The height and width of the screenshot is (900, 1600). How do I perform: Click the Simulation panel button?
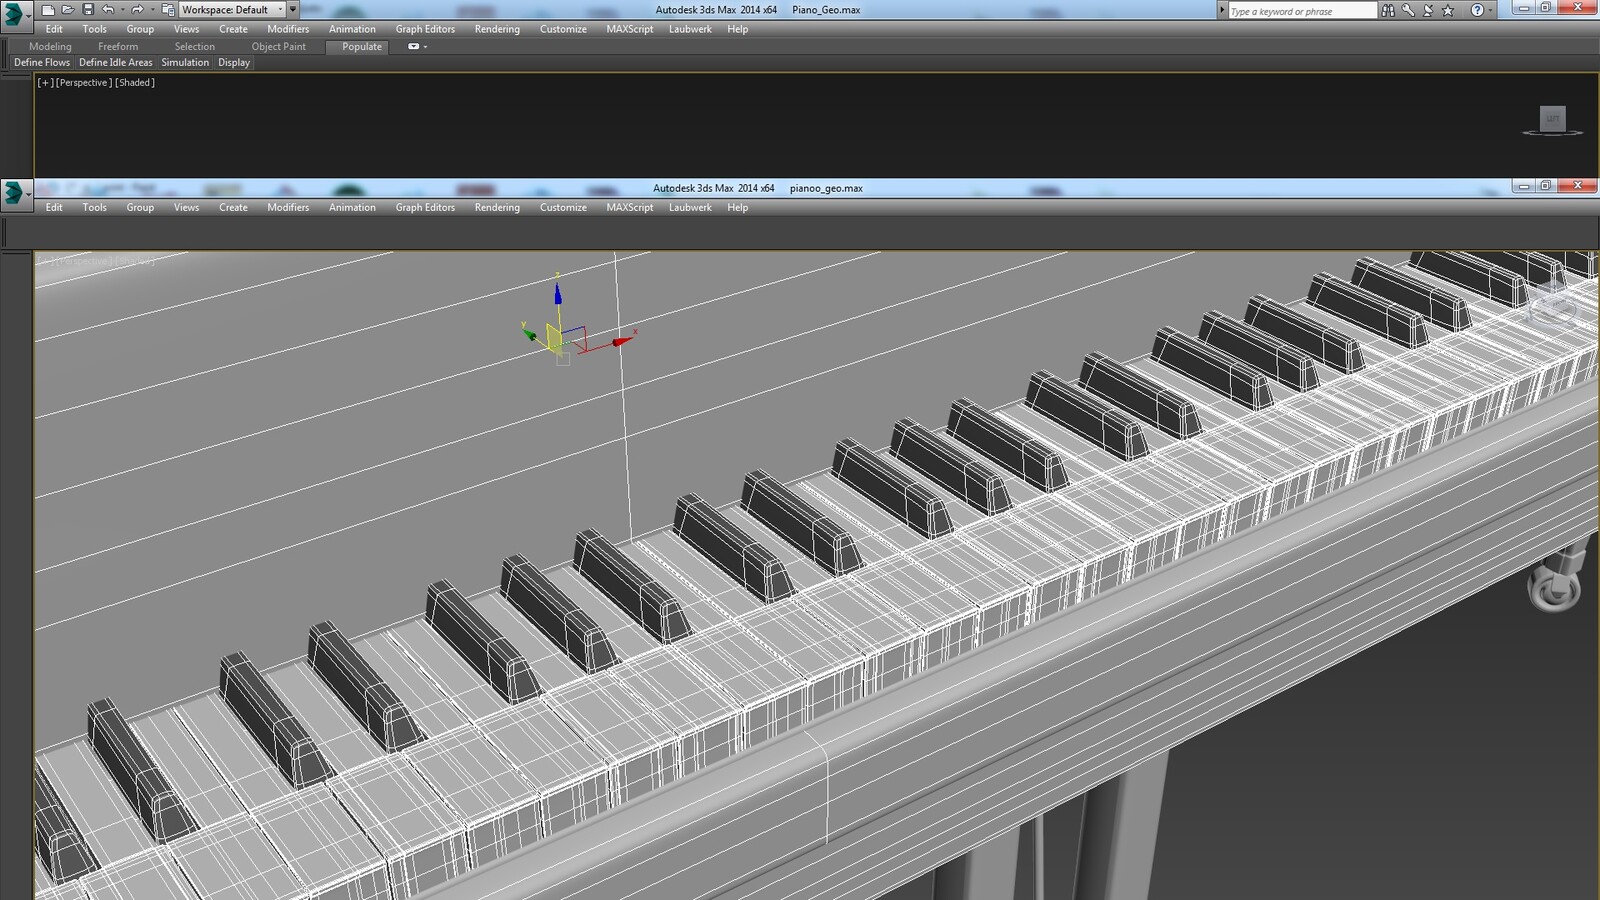(x=185, y=62)
